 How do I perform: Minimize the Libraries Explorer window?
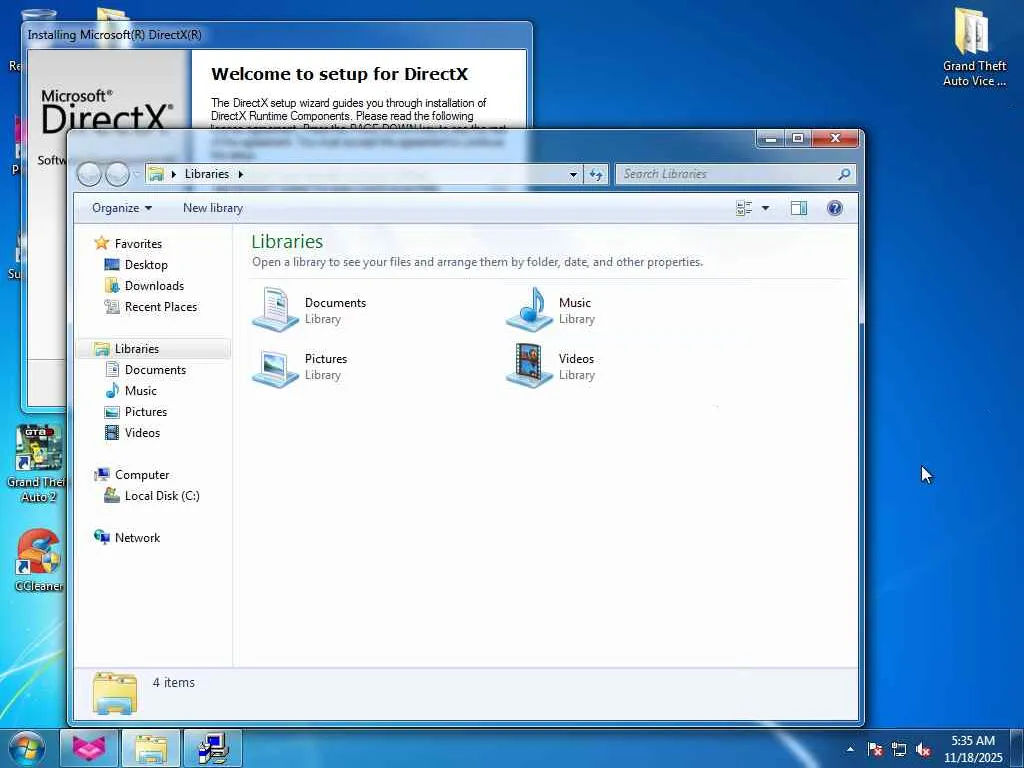[x=771, y=138]
